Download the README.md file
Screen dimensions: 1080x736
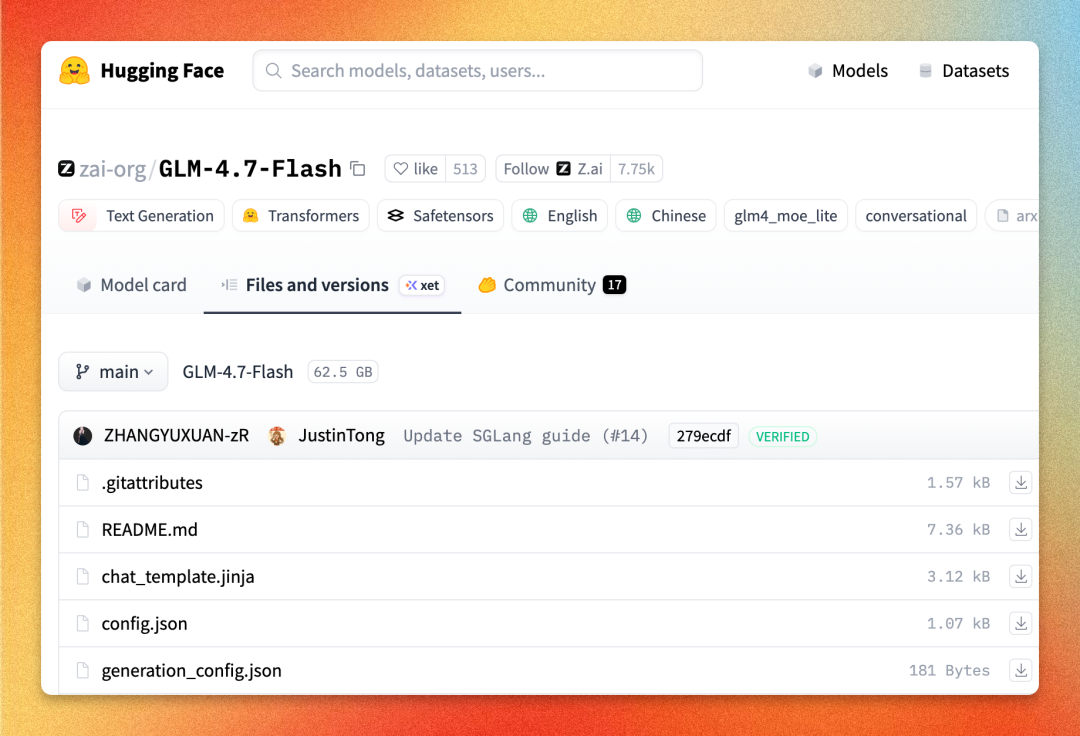(1021, 529)
